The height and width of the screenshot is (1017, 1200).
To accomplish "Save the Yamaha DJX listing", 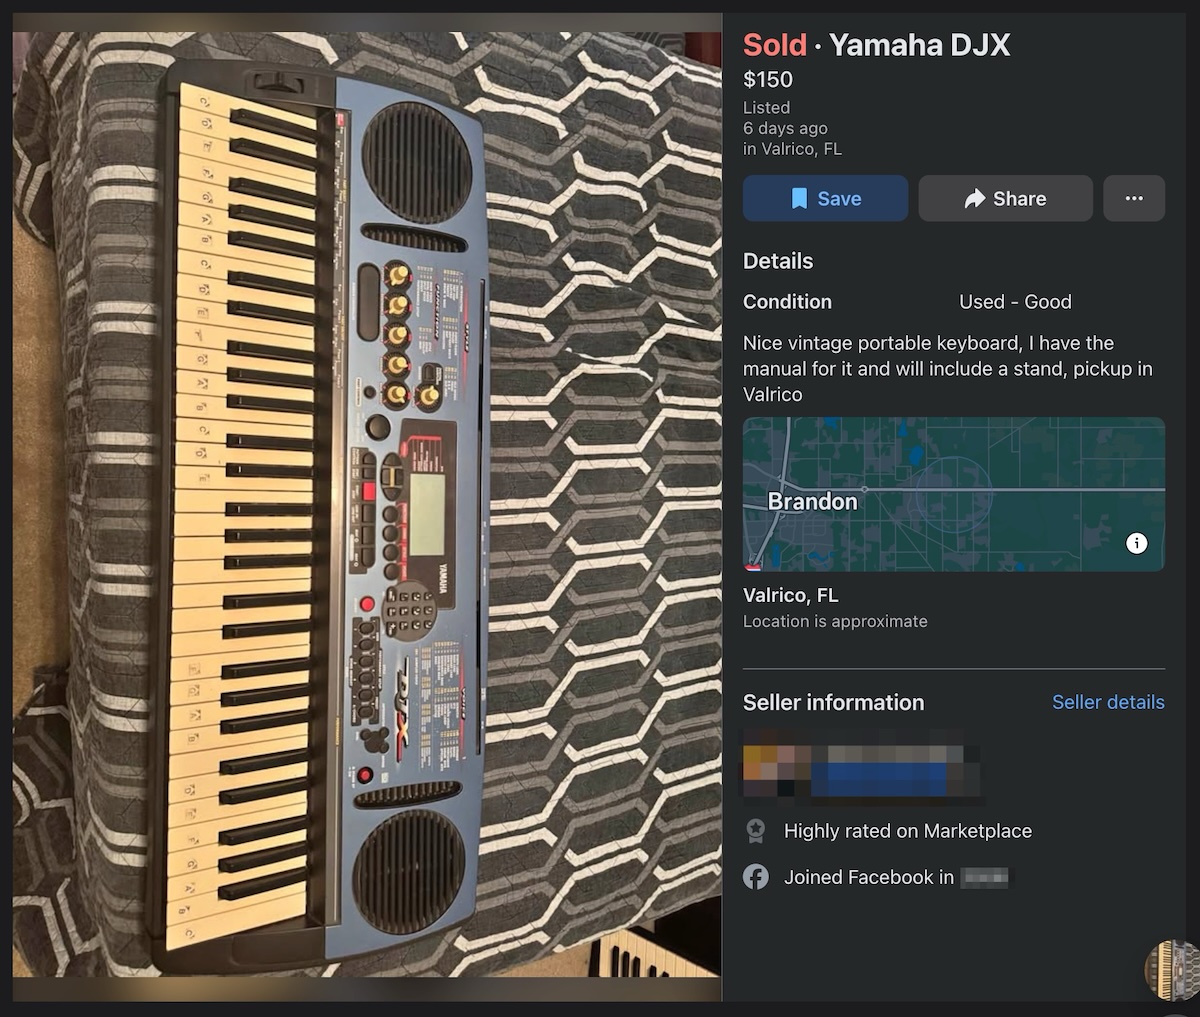I will (x=825, y=198).
